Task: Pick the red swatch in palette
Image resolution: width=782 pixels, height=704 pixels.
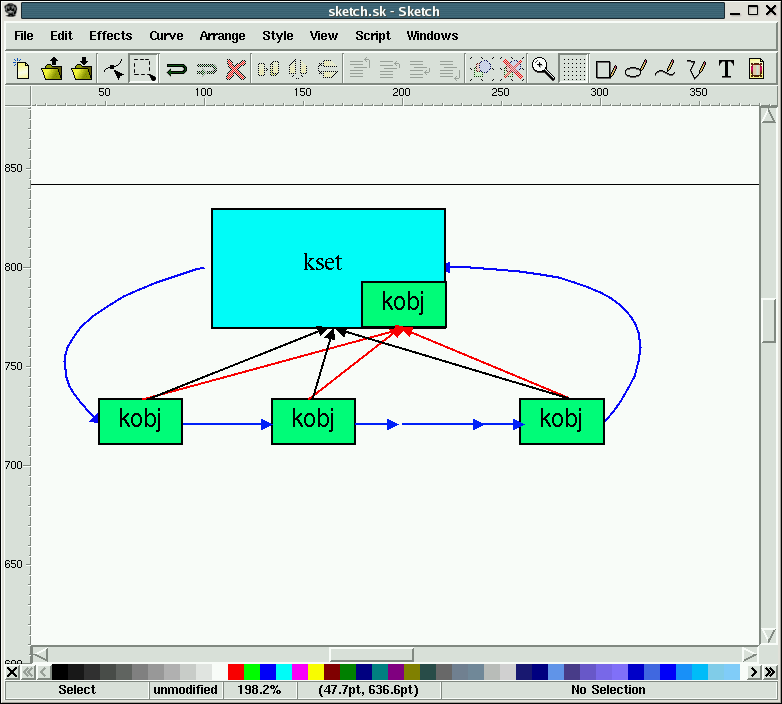Action: coord(236,672)
